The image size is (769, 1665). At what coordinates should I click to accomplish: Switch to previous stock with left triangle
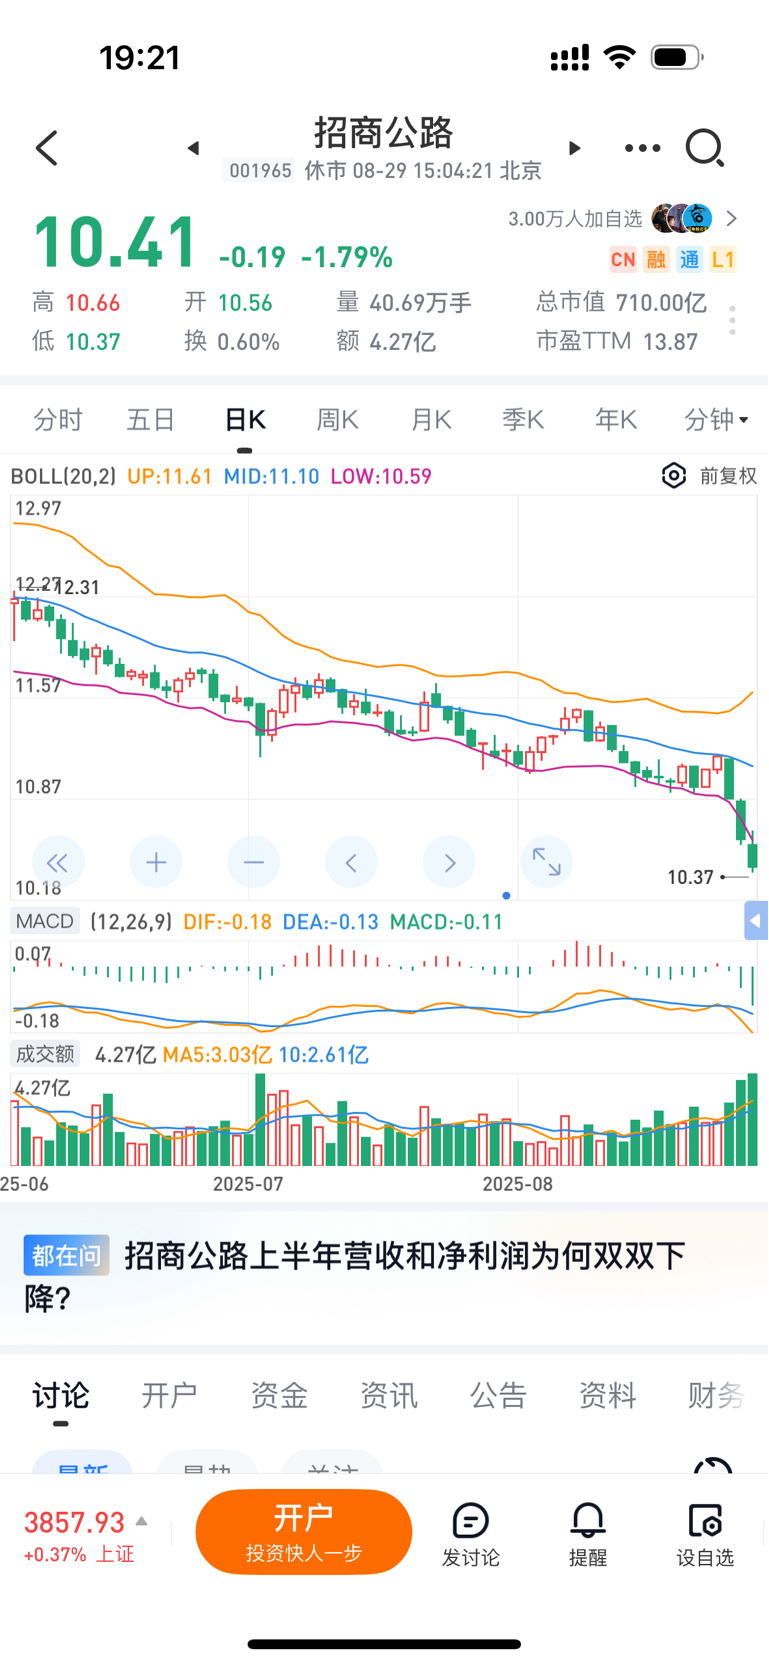[x=194, y=148]
